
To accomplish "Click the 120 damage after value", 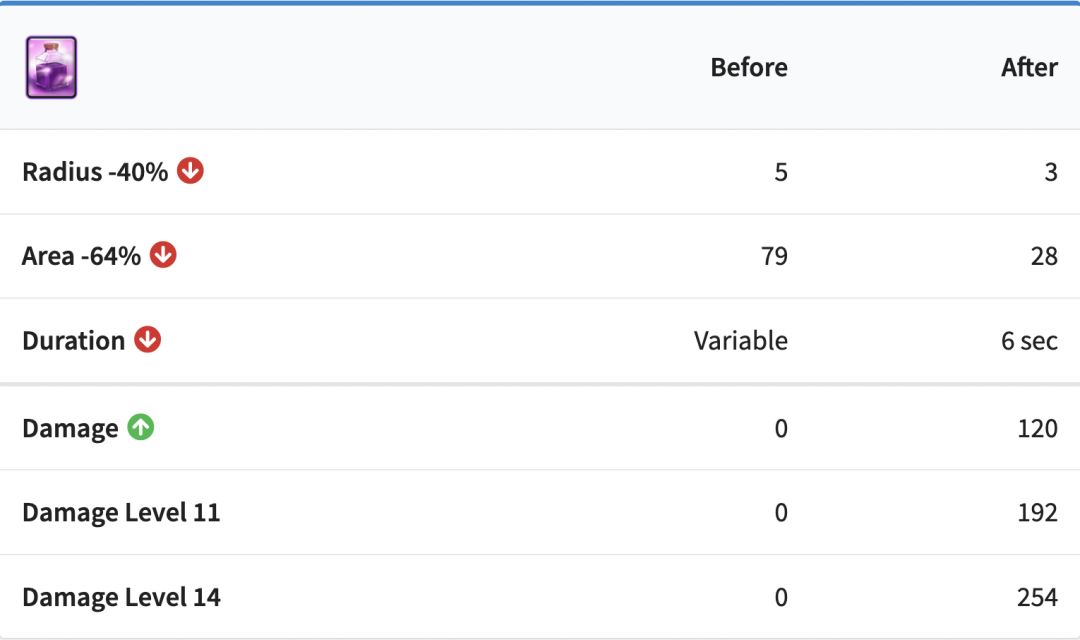I will point(1037,429).
